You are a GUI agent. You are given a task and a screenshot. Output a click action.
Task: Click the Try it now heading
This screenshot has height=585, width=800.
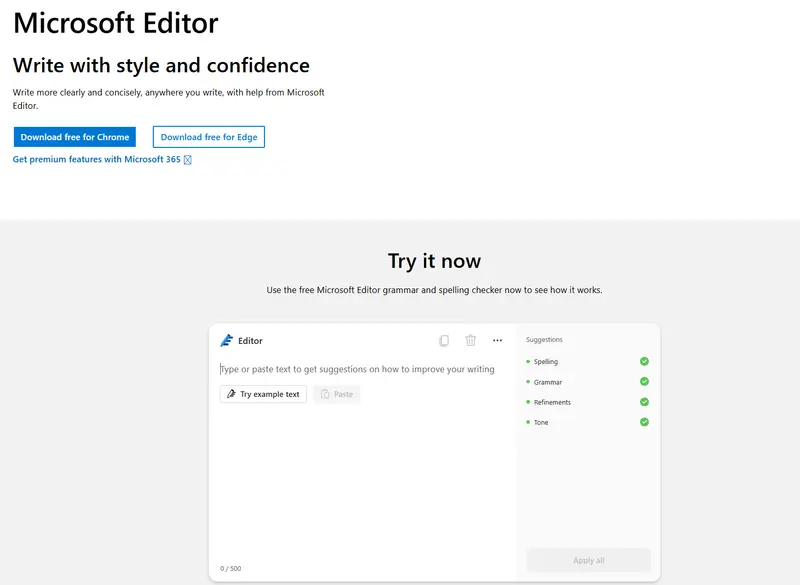click(434, 261)
